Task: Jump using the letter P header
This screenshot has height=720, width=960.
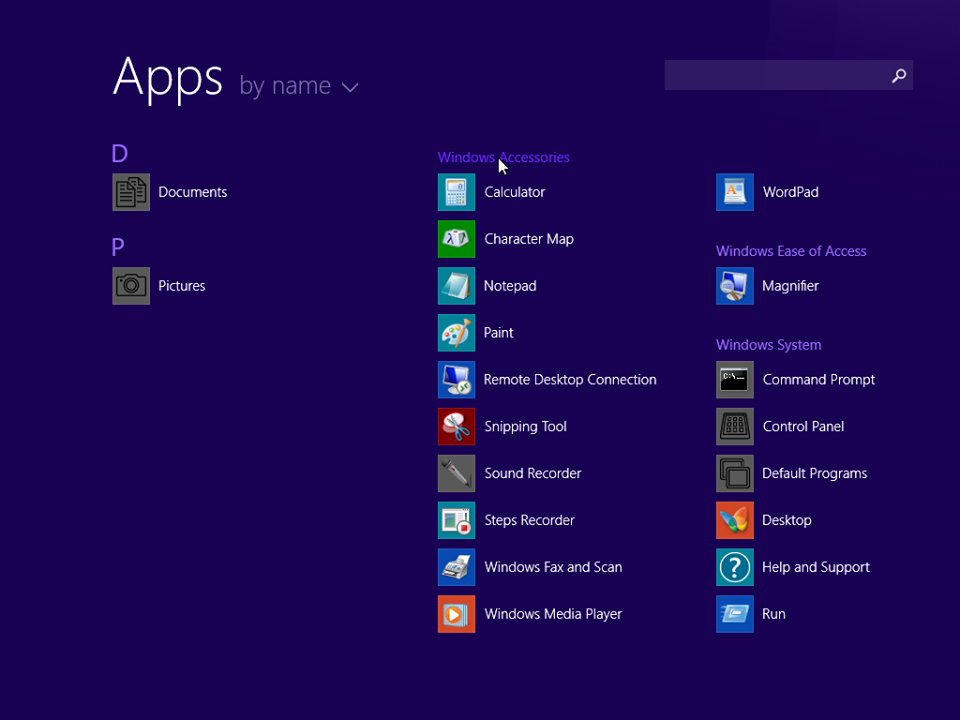Action: point(118,247)
